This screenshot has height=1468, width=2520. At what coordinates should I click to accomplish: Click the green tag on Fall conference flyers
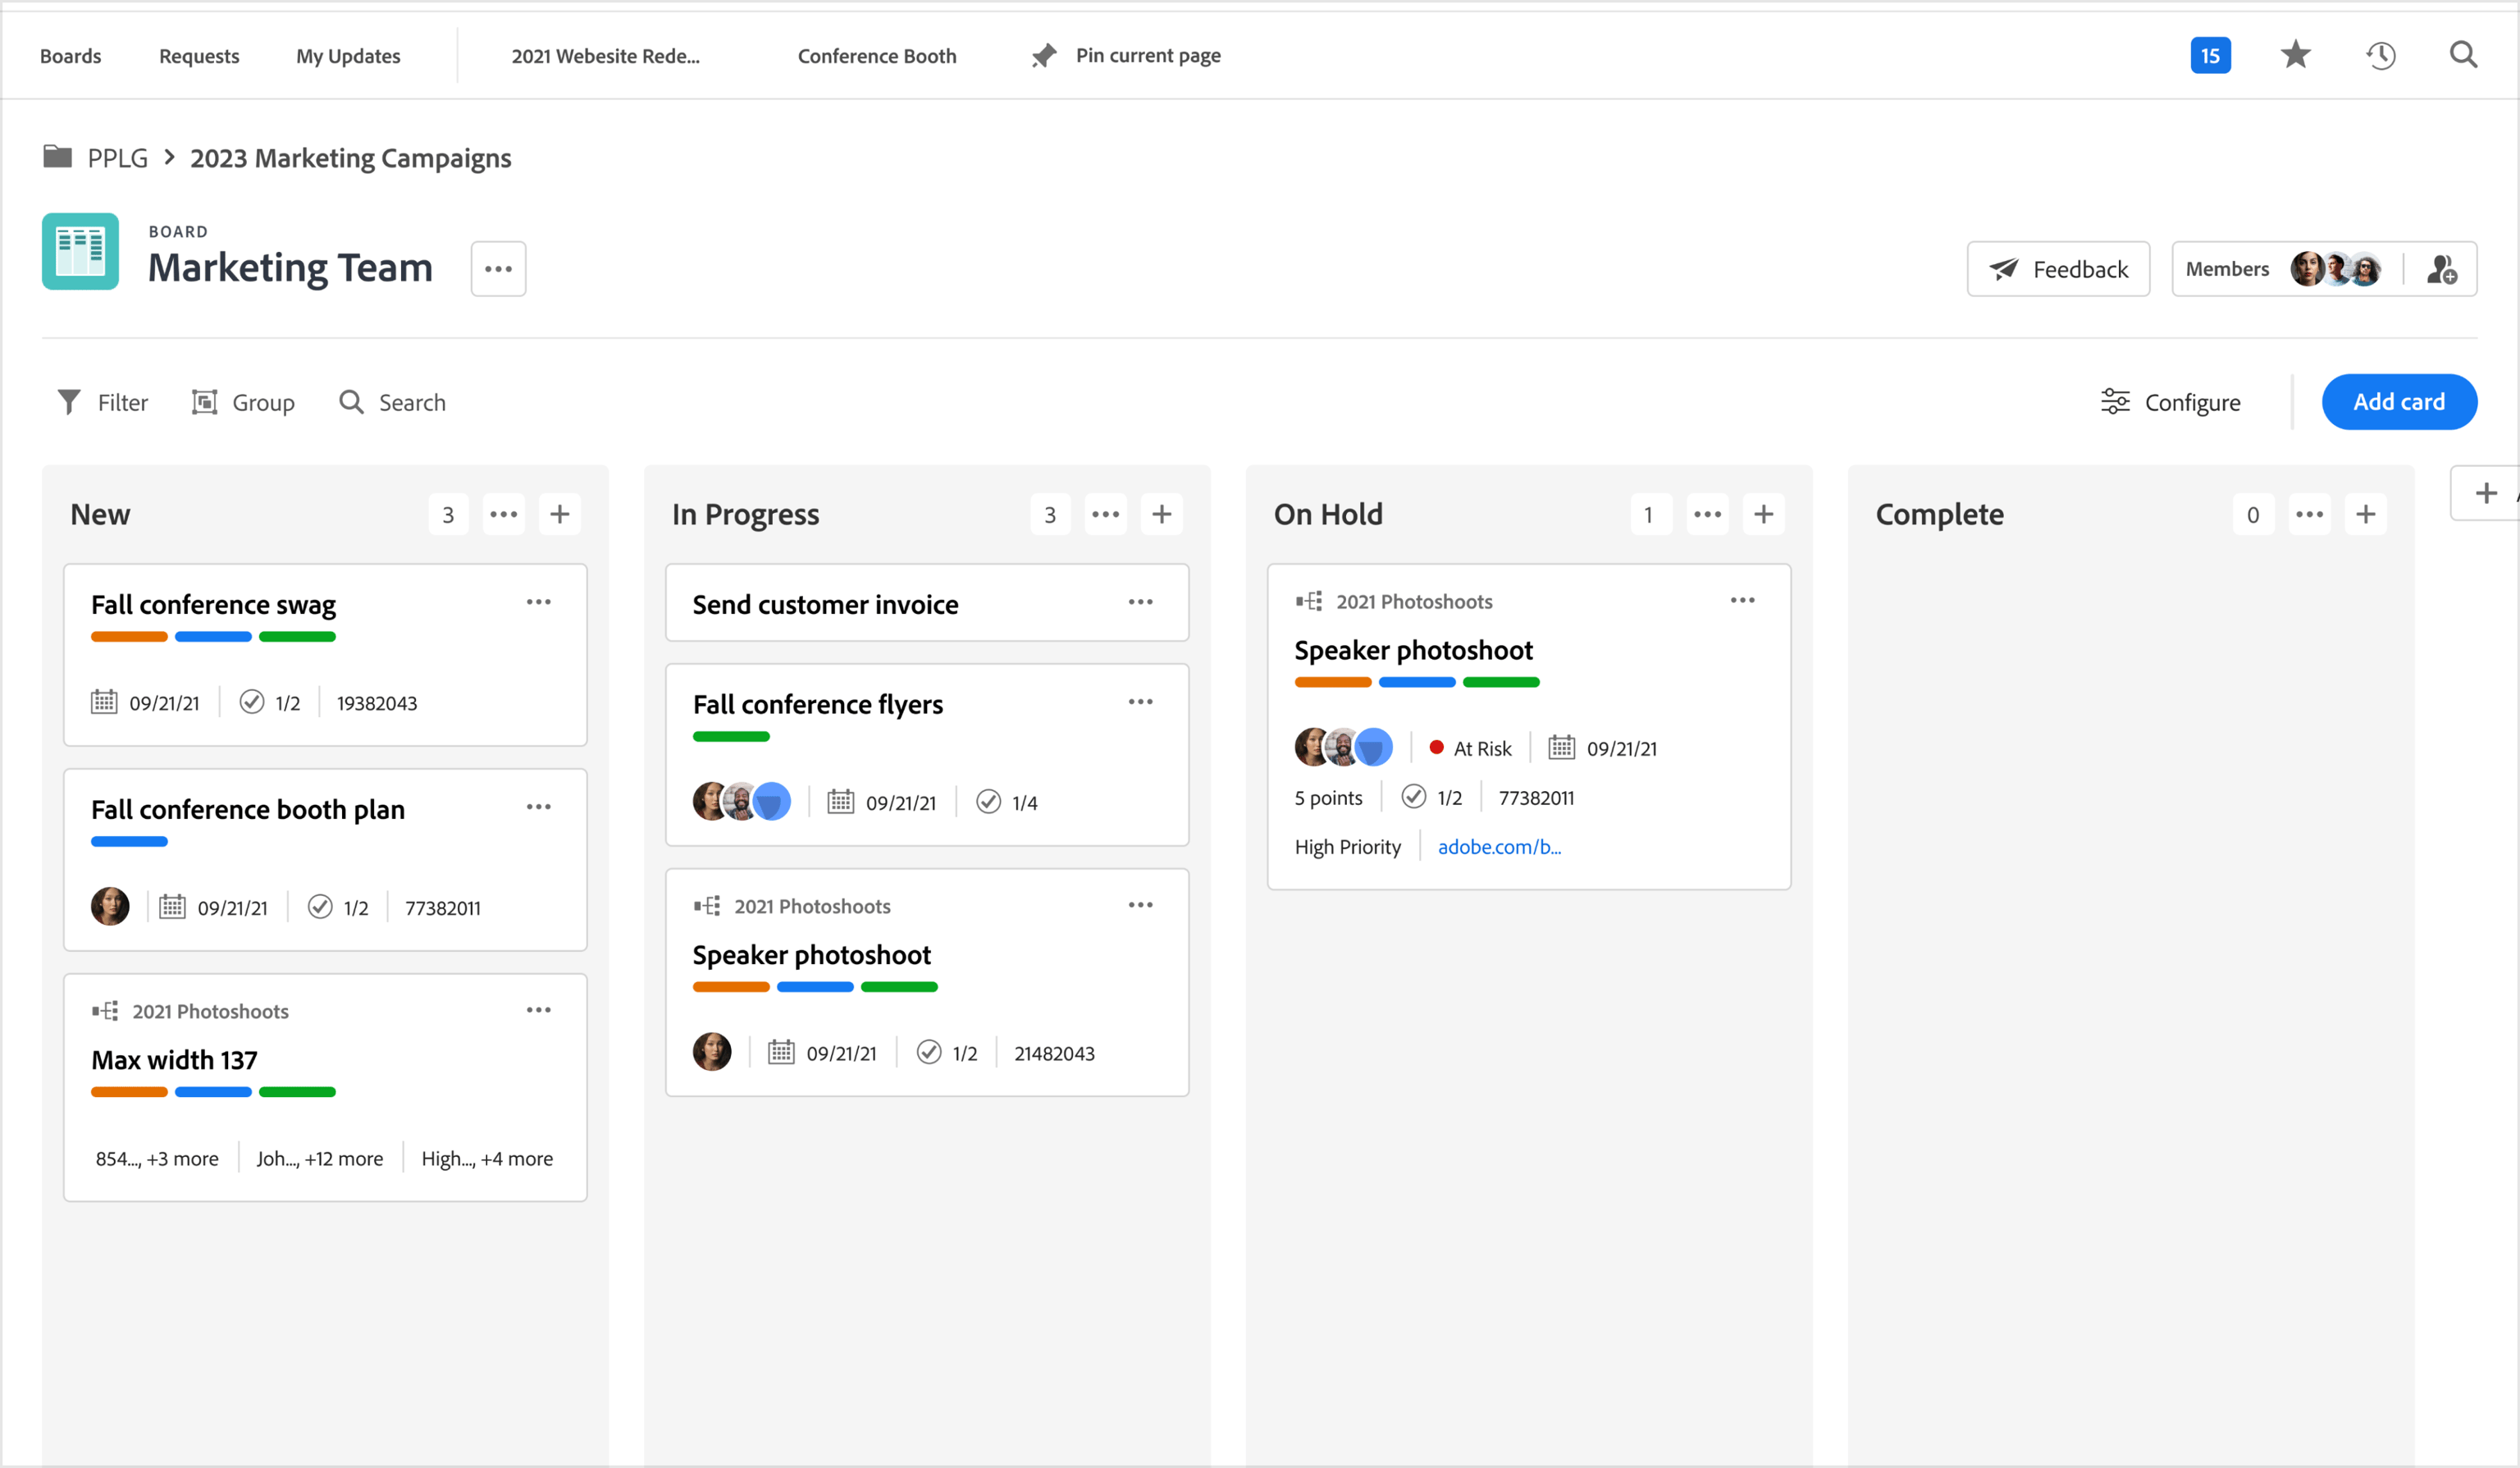[731, 737]
